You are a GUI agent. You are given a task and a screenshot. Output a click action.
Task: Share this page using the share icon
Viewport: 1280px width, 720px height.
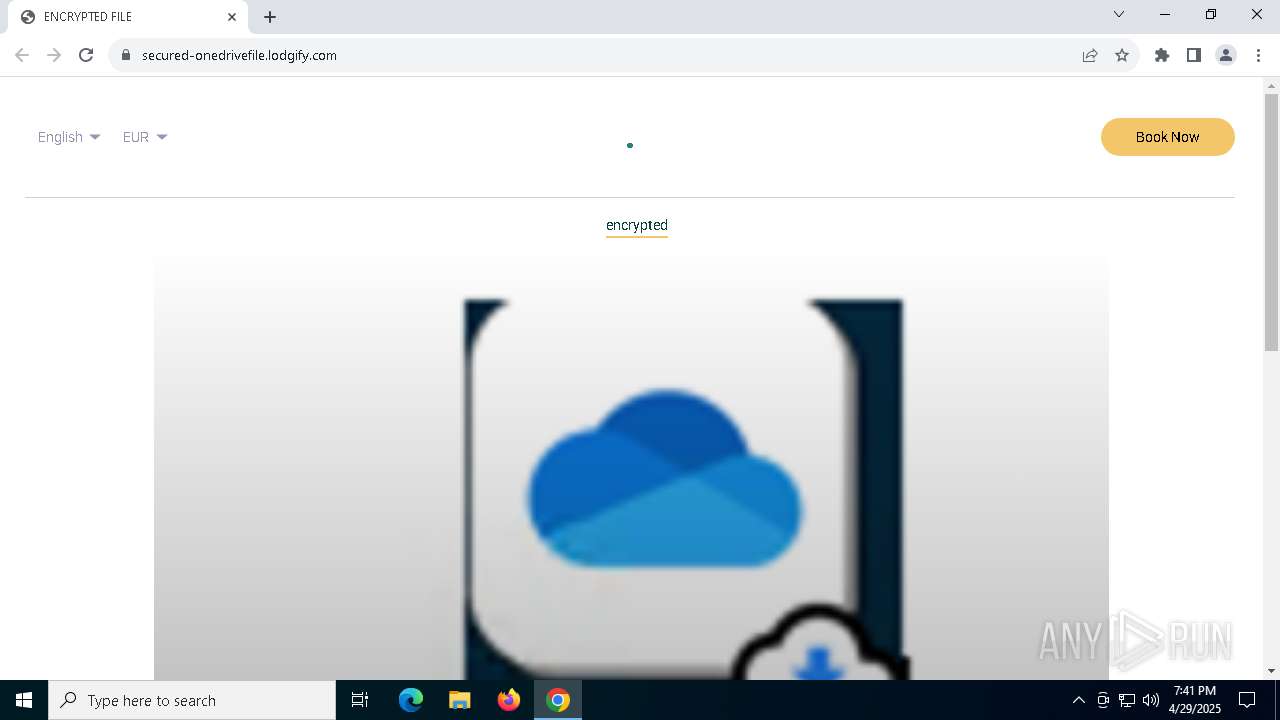[1090, 55]
